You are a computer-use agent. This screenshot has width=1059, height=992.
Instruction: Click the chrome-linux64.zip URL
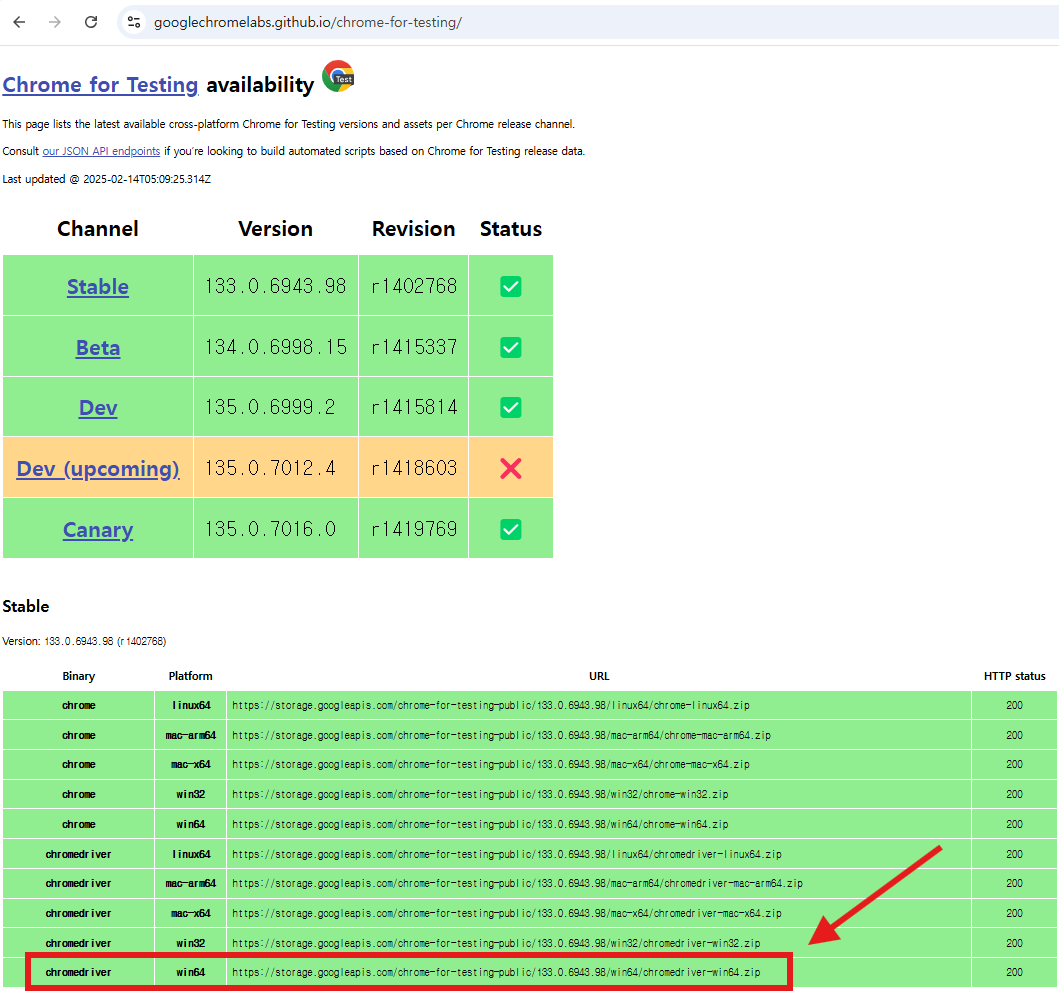click(x=491, y=705)
